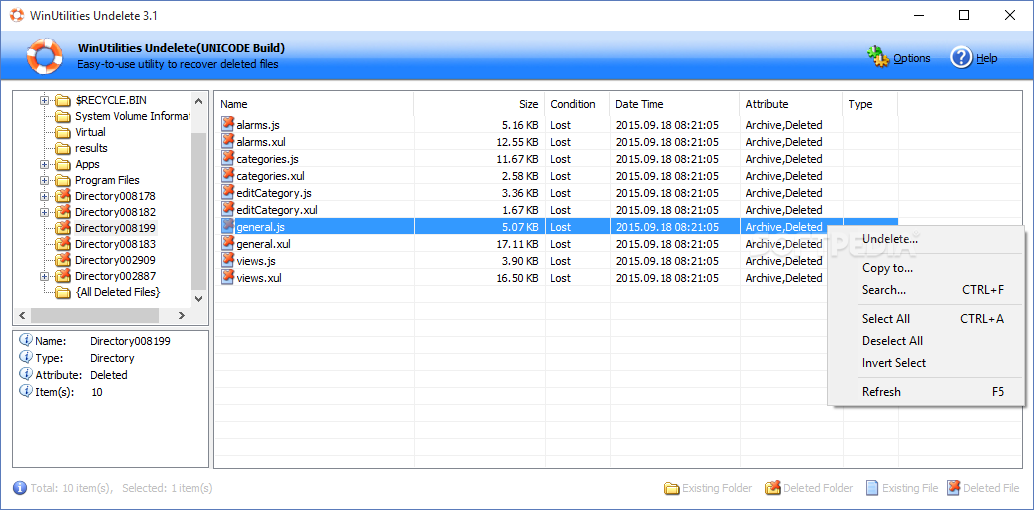The width and height of the screenshot is (1034, 510).
Task: Expand the Program Files tree node
Action: (44, 180)
